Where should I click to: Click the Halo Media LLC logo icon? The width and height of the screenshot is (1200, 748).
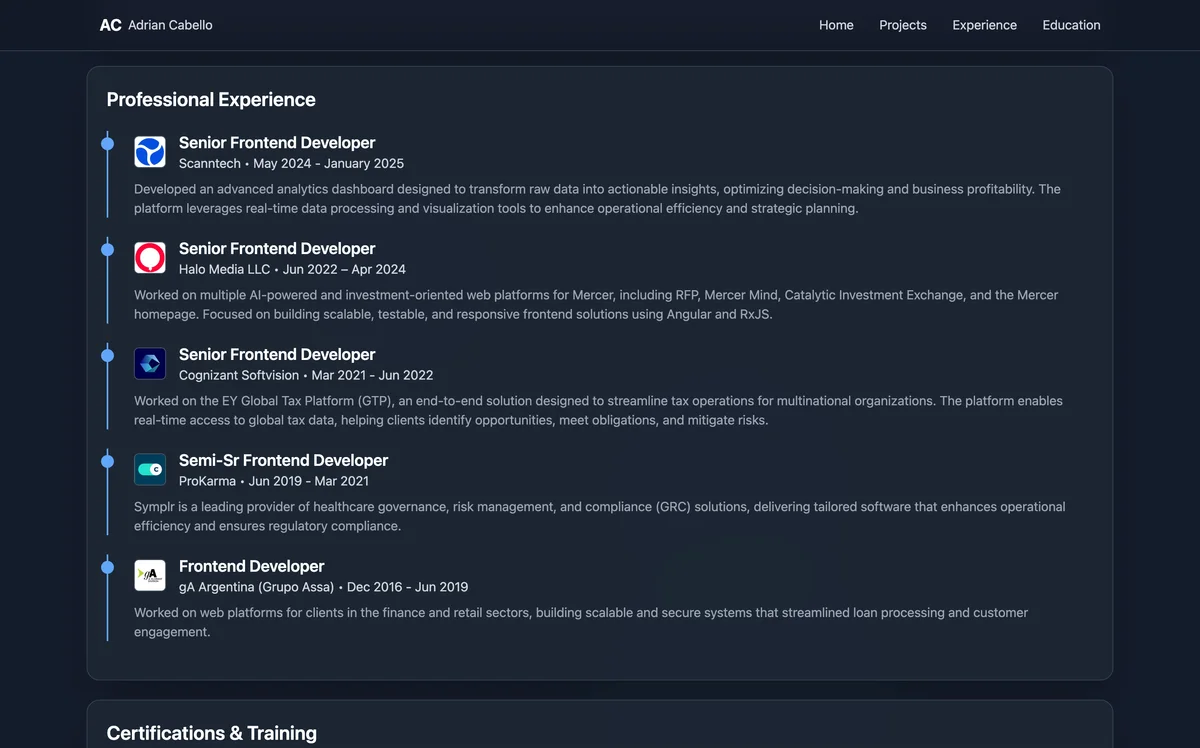click(x=150, y=258)
